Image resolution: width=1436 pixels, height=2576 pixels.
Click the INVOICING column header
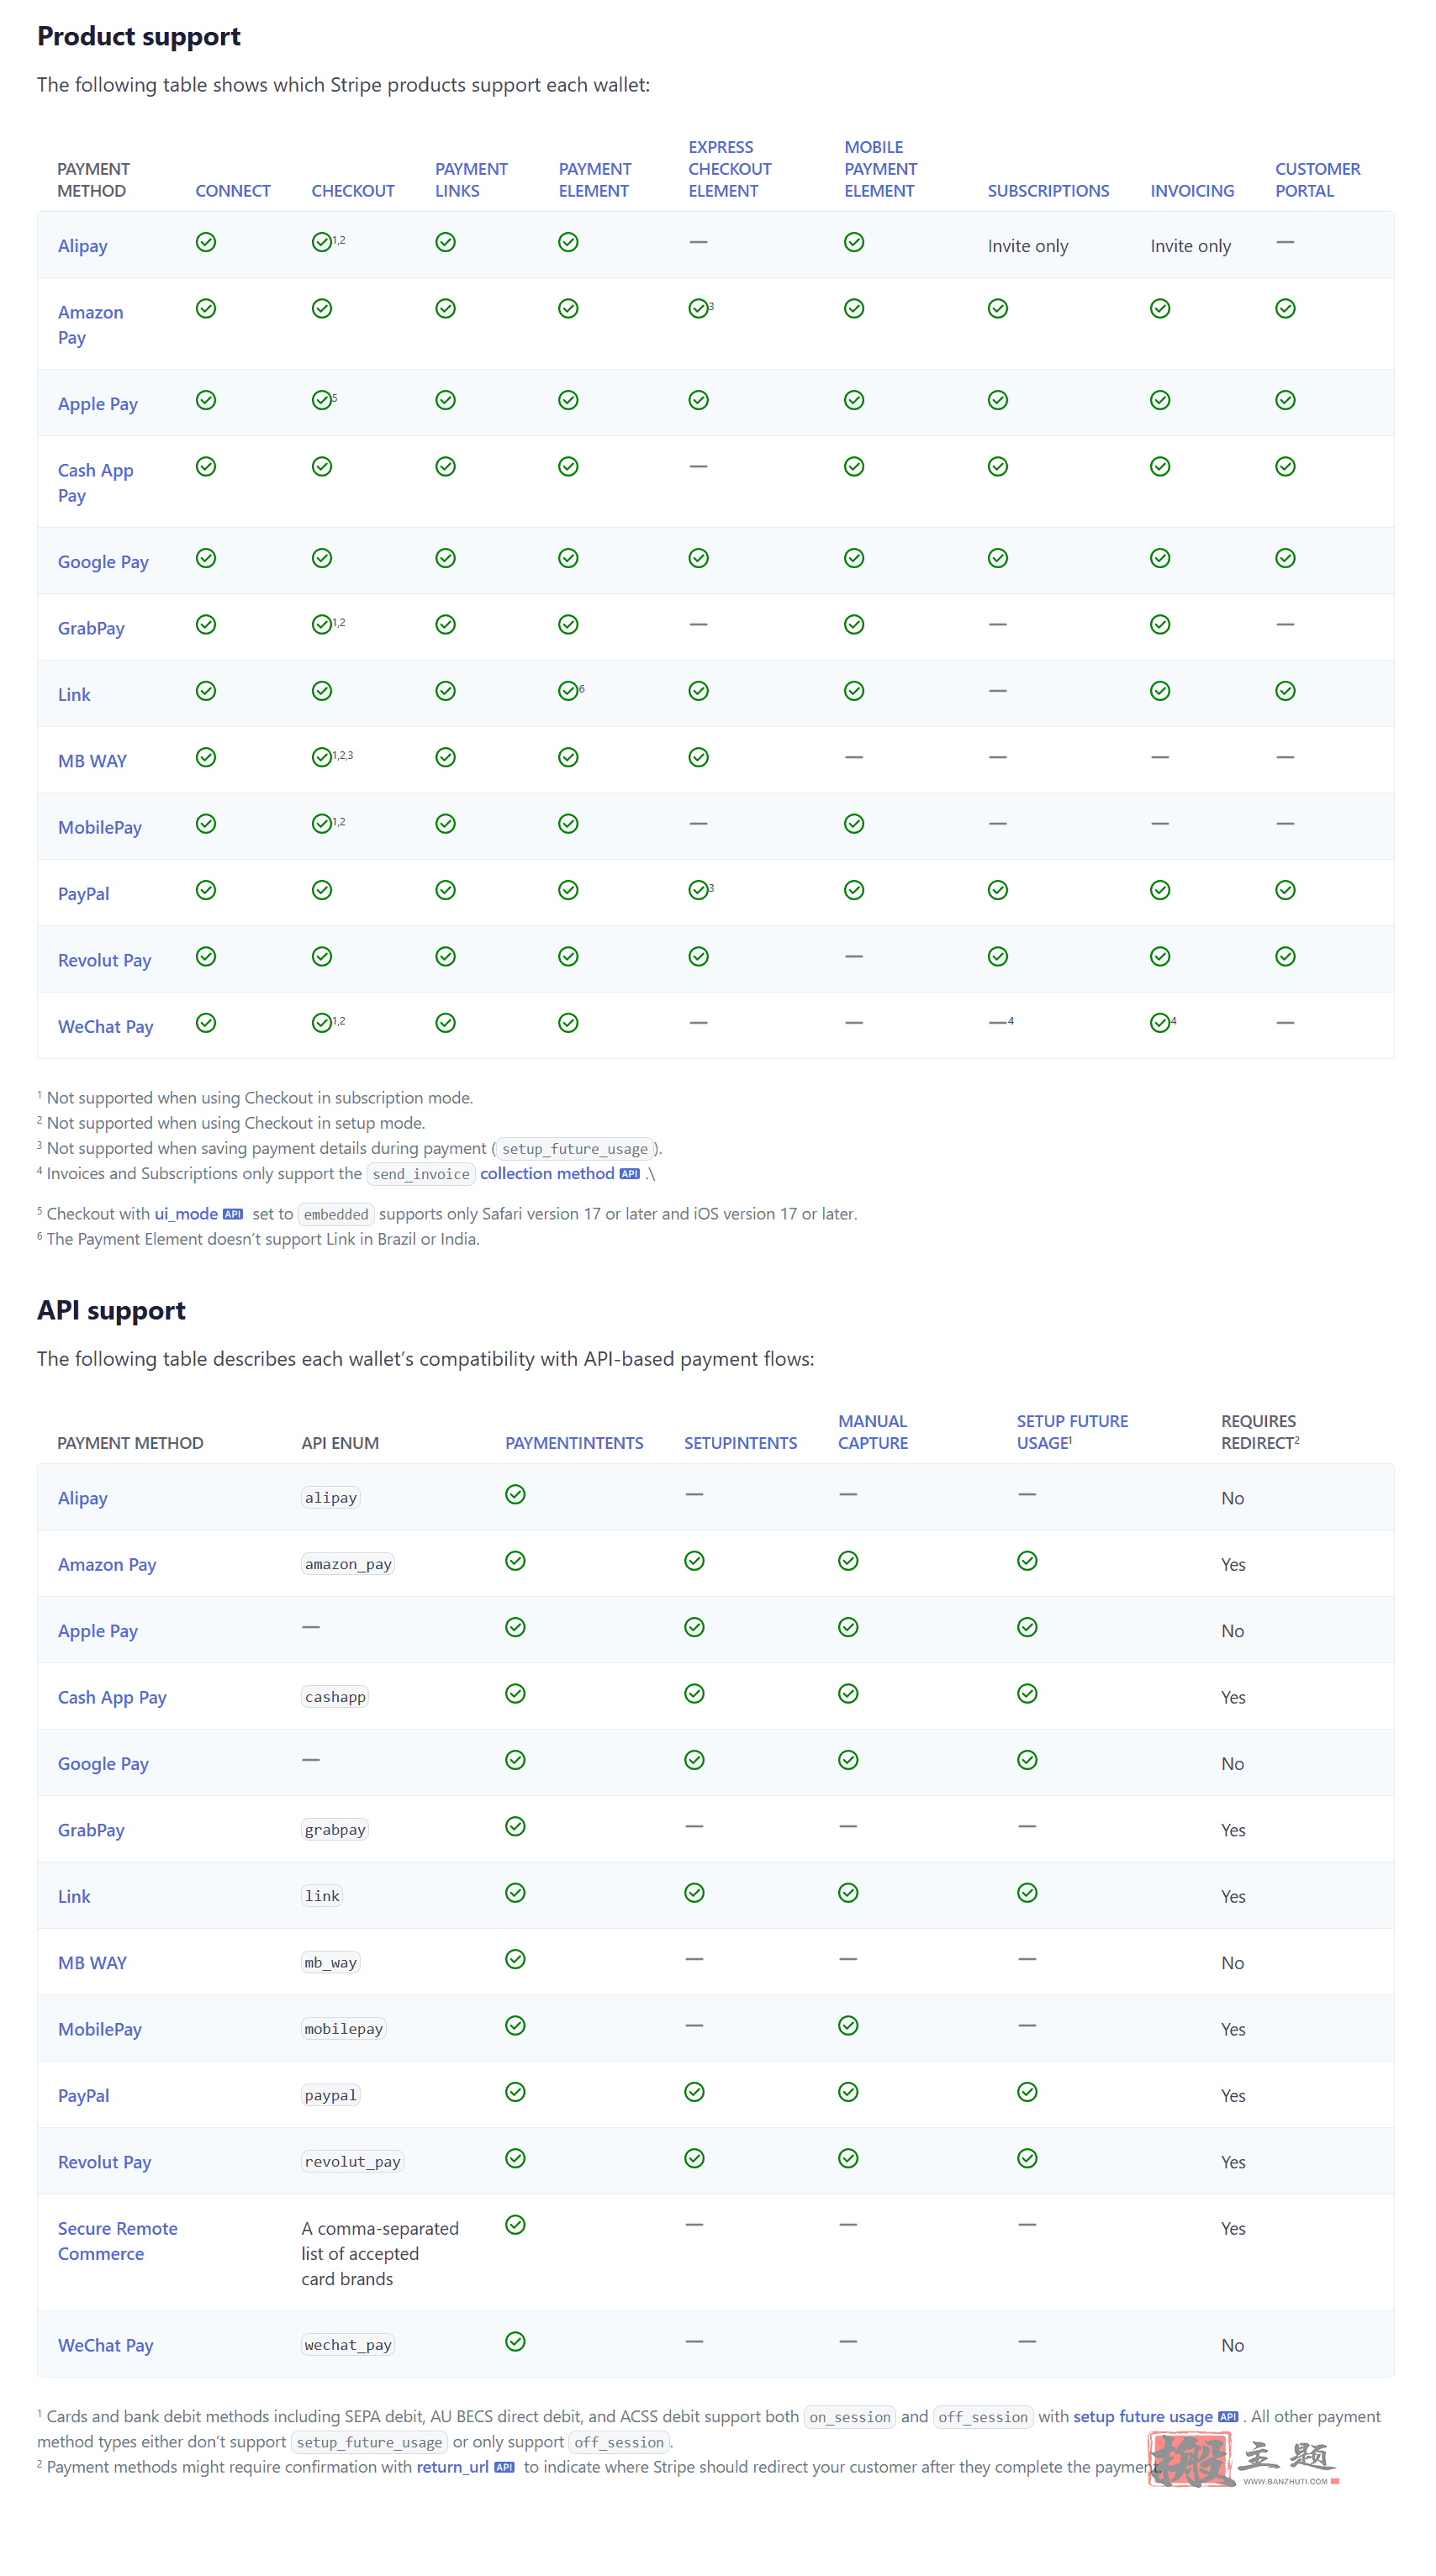1192,191
